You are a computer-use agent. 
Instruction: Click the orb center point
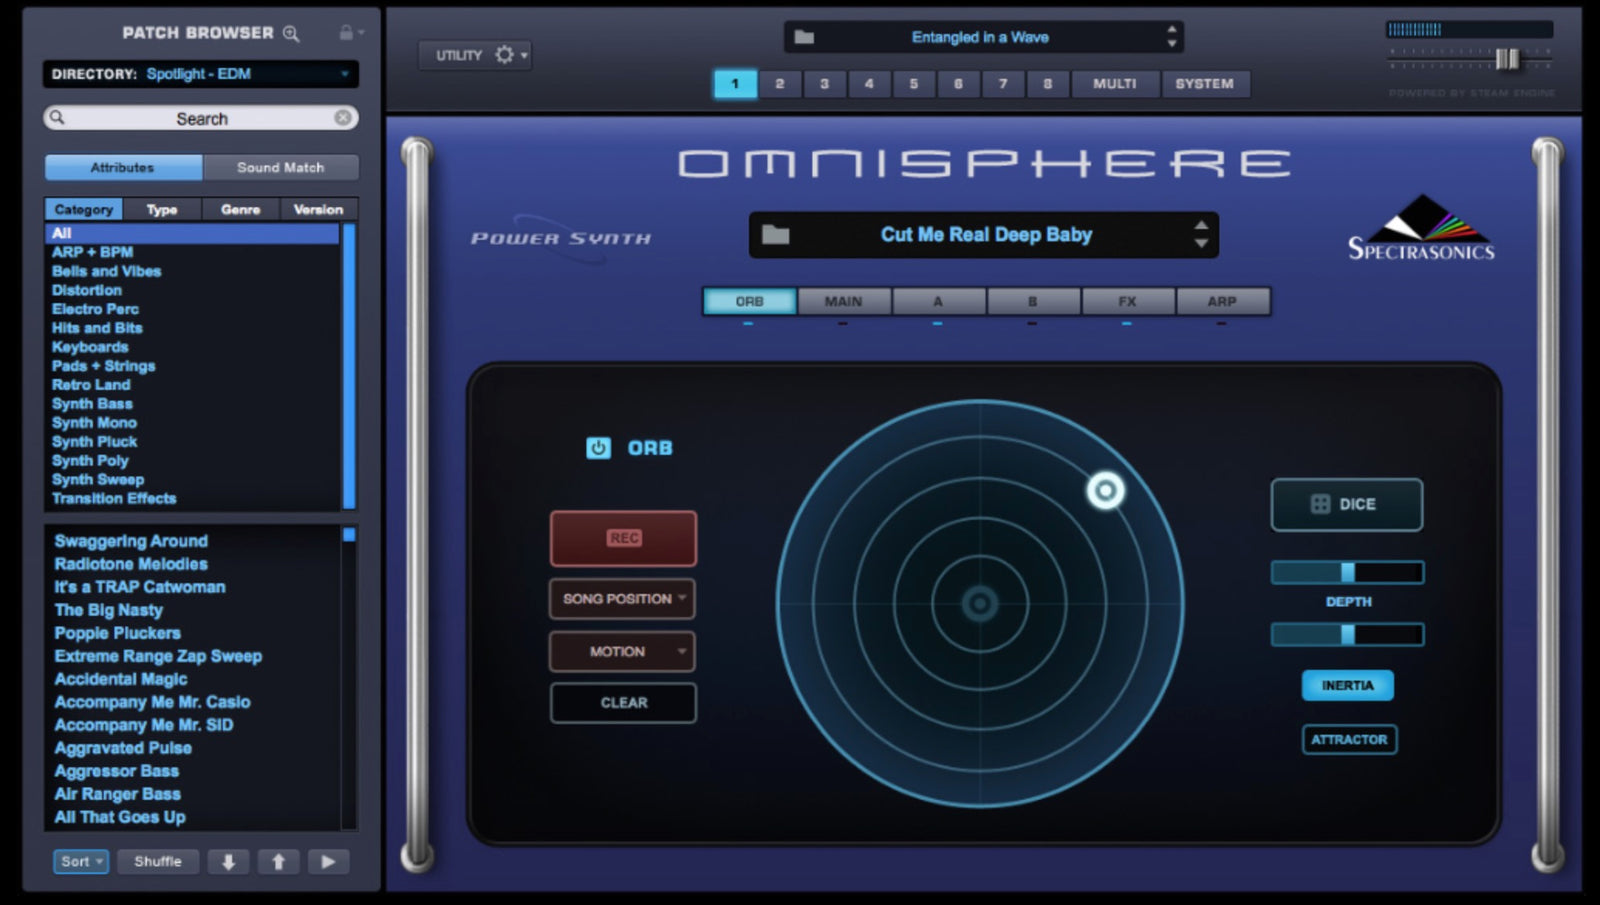click(980, 603)
